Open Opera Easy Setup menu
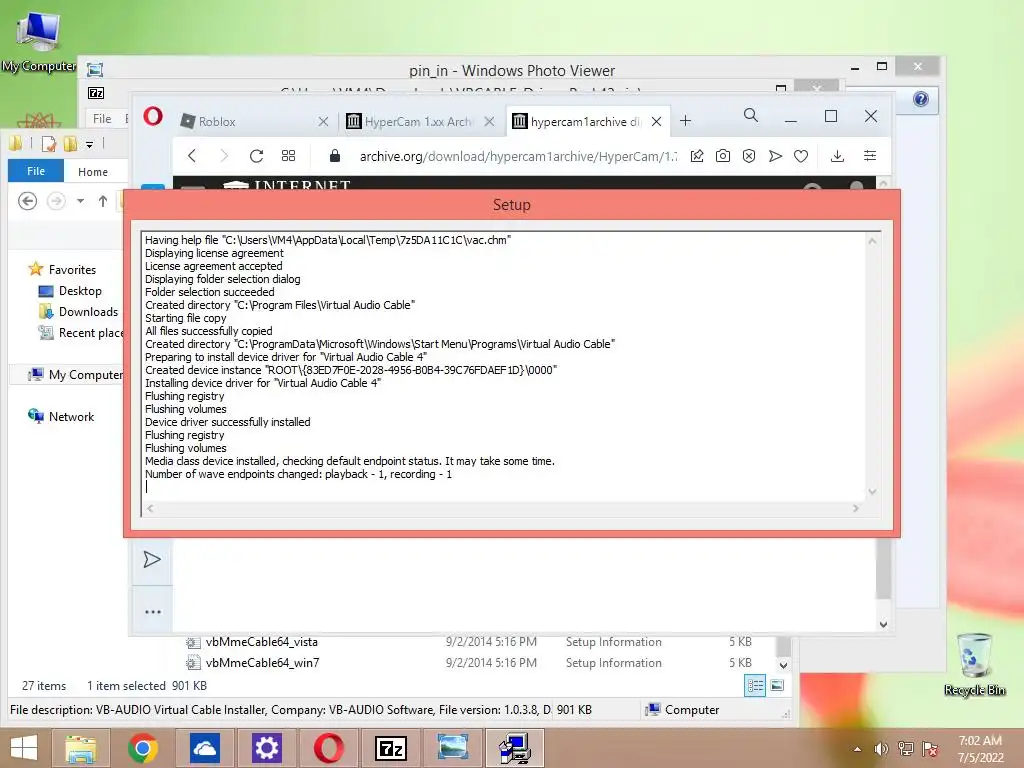 pyautogui.click(x=870, y=156)
